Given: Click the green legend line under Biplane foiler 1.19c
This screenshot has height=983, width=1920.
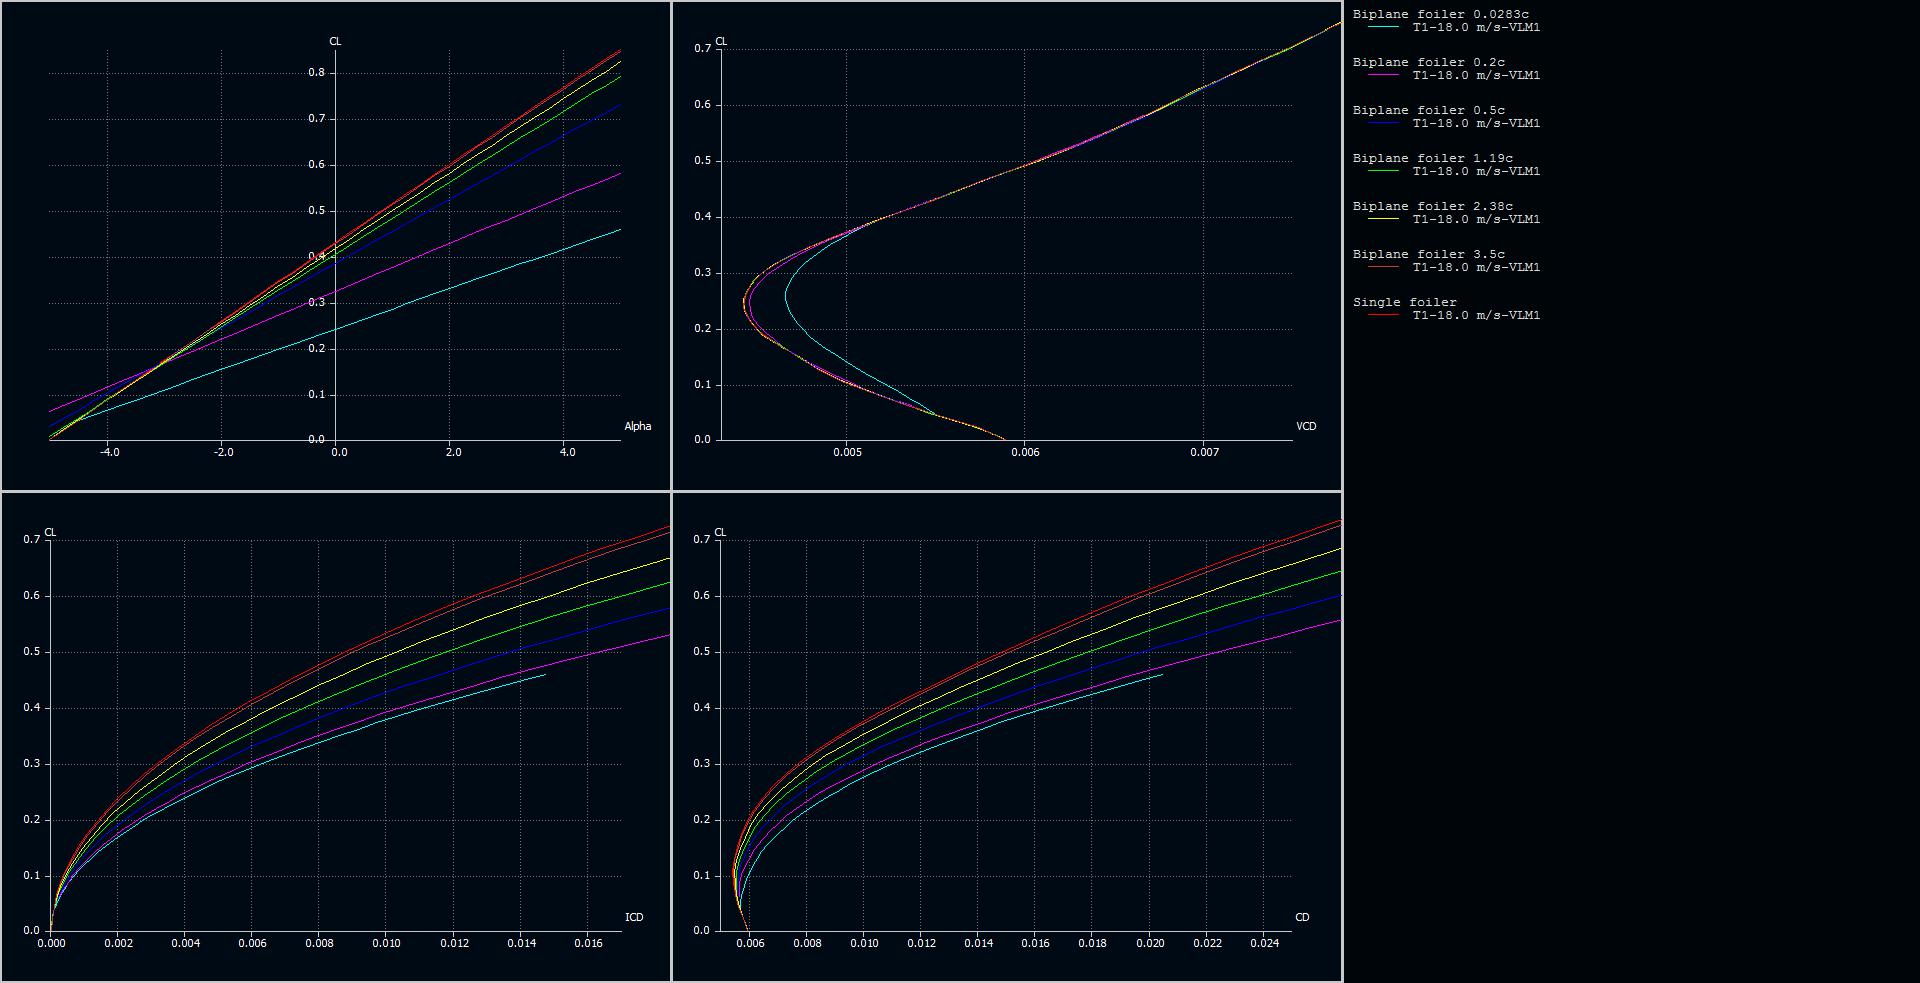Looking at the screenshot, I should (1384, 172).
